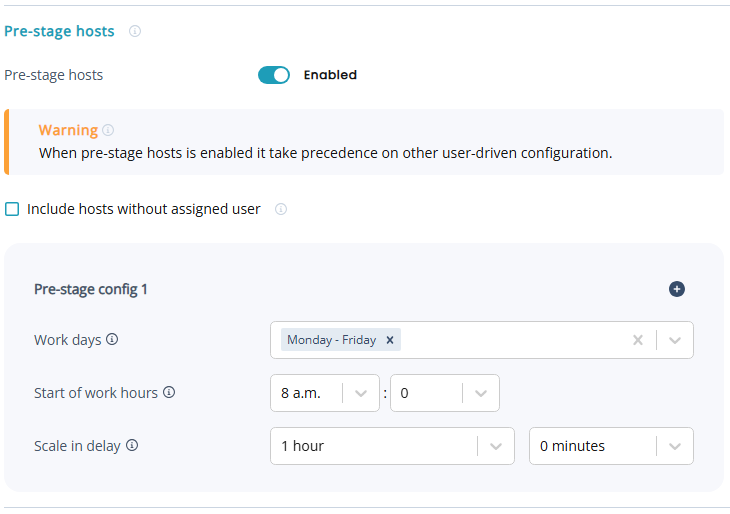Image resolution: width=730 pixels, height=514 pixels.
Task: Click the Pre-stage config 1 title
Action: pyautogui.click(x=91, y=289)
